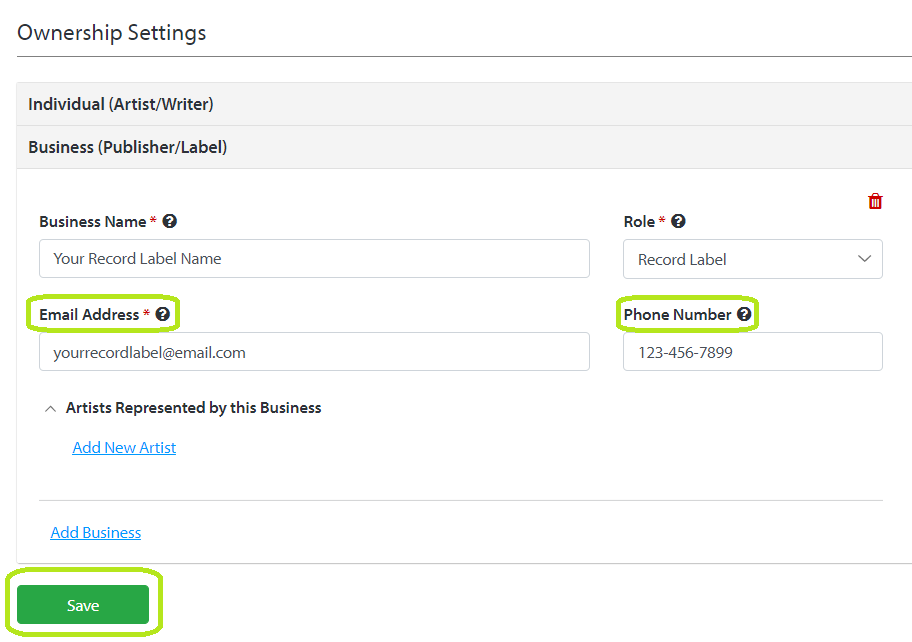The image size is (912, 642).
Task: Click the Business Name field label
Action: 92,222
